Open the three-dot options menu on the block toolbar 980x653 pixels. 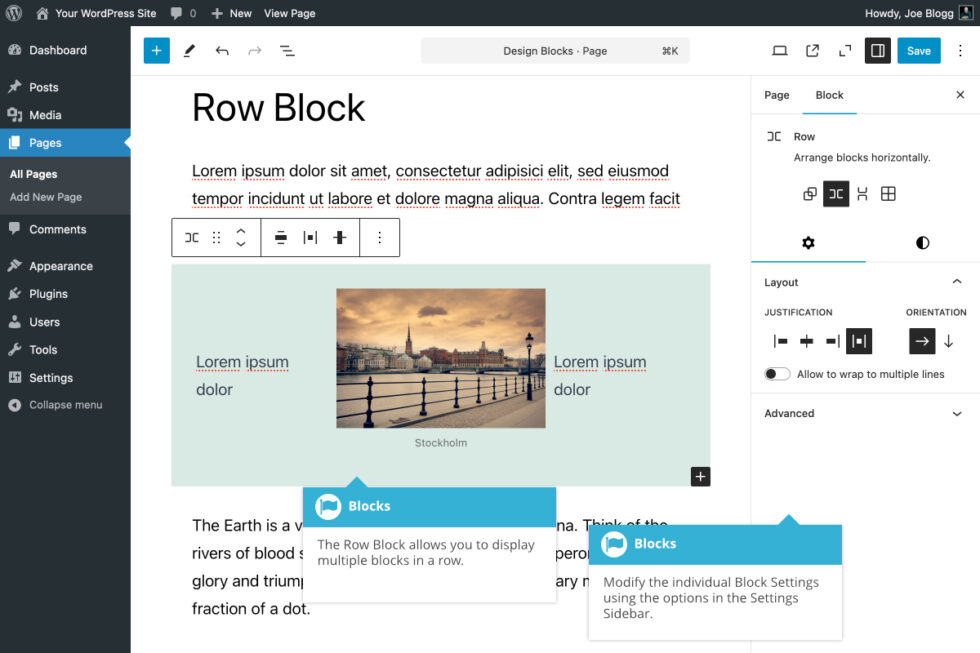(x=380, y=237)
